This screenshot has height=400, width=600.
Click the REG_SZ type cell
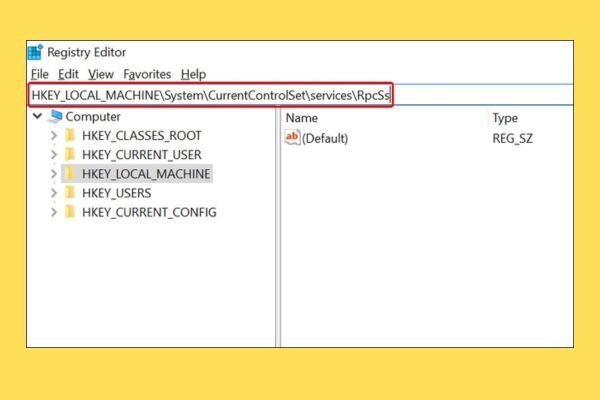(x=512, y=138)
